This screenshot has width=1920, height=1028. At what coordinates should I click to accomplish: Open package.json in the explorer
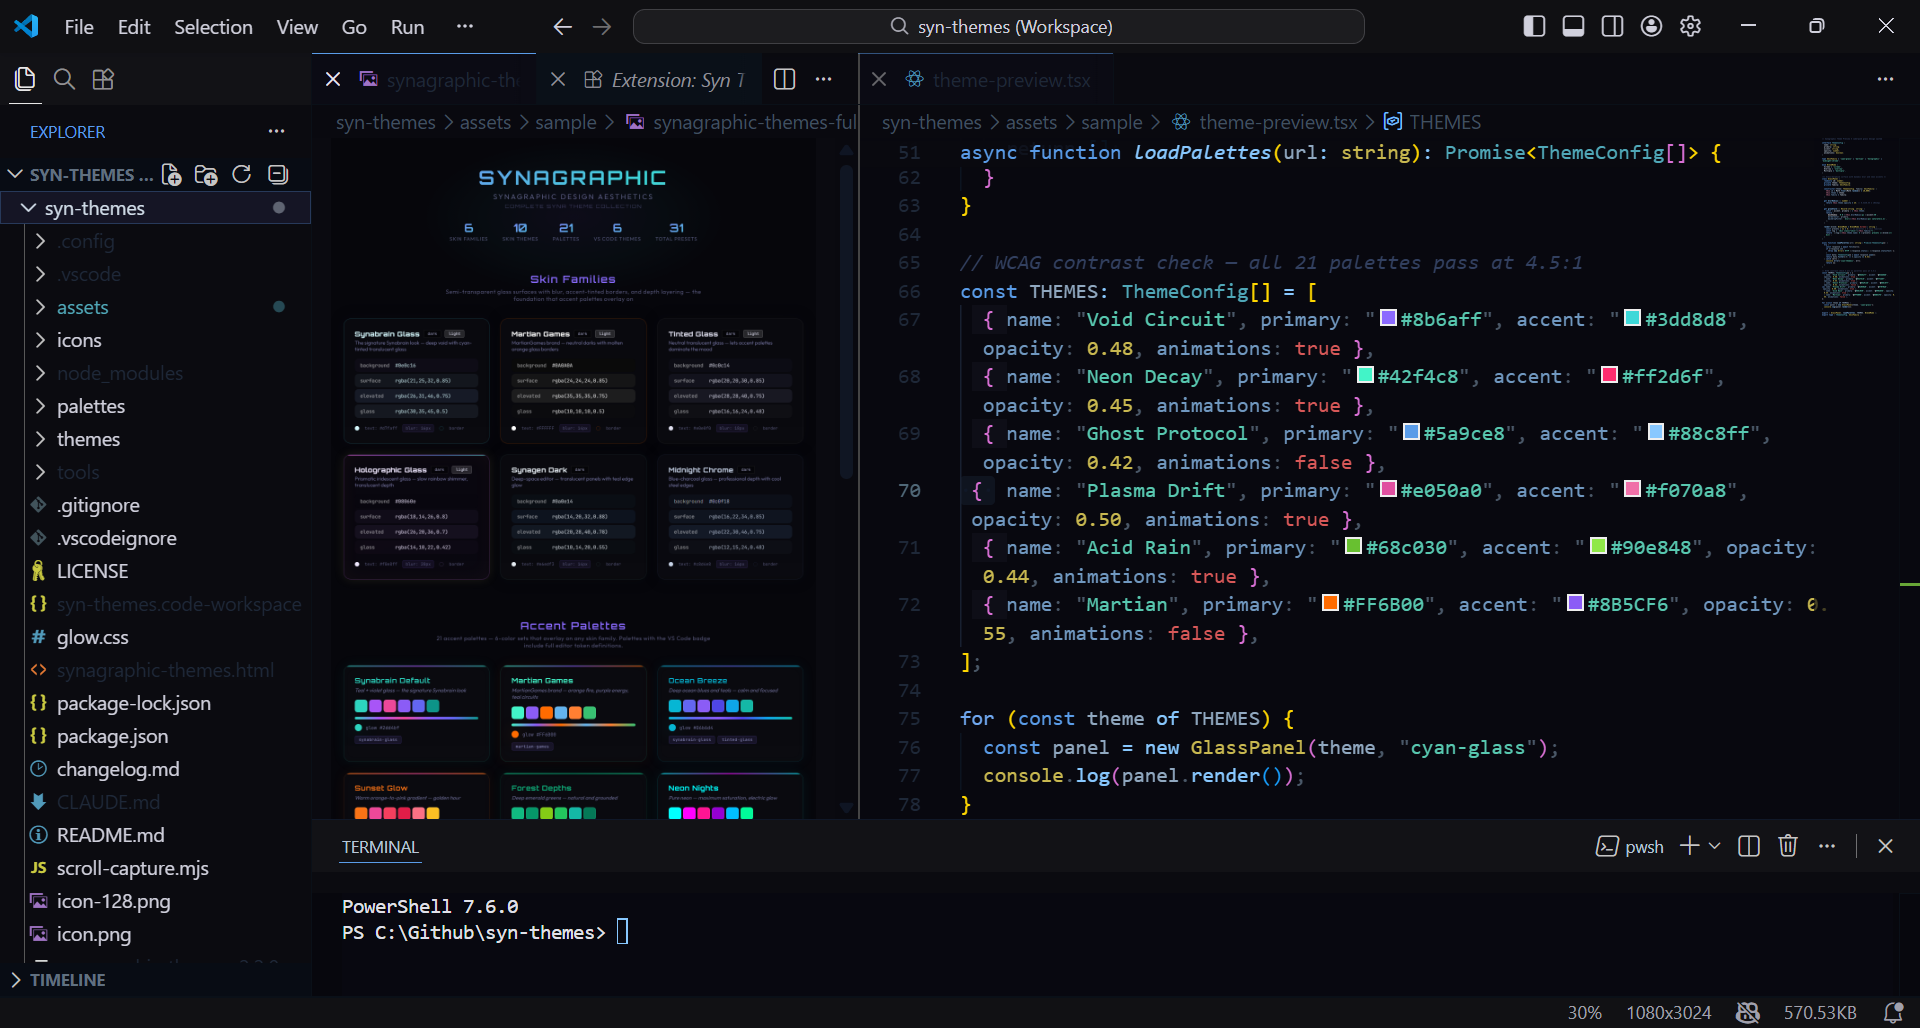point(112,736)
